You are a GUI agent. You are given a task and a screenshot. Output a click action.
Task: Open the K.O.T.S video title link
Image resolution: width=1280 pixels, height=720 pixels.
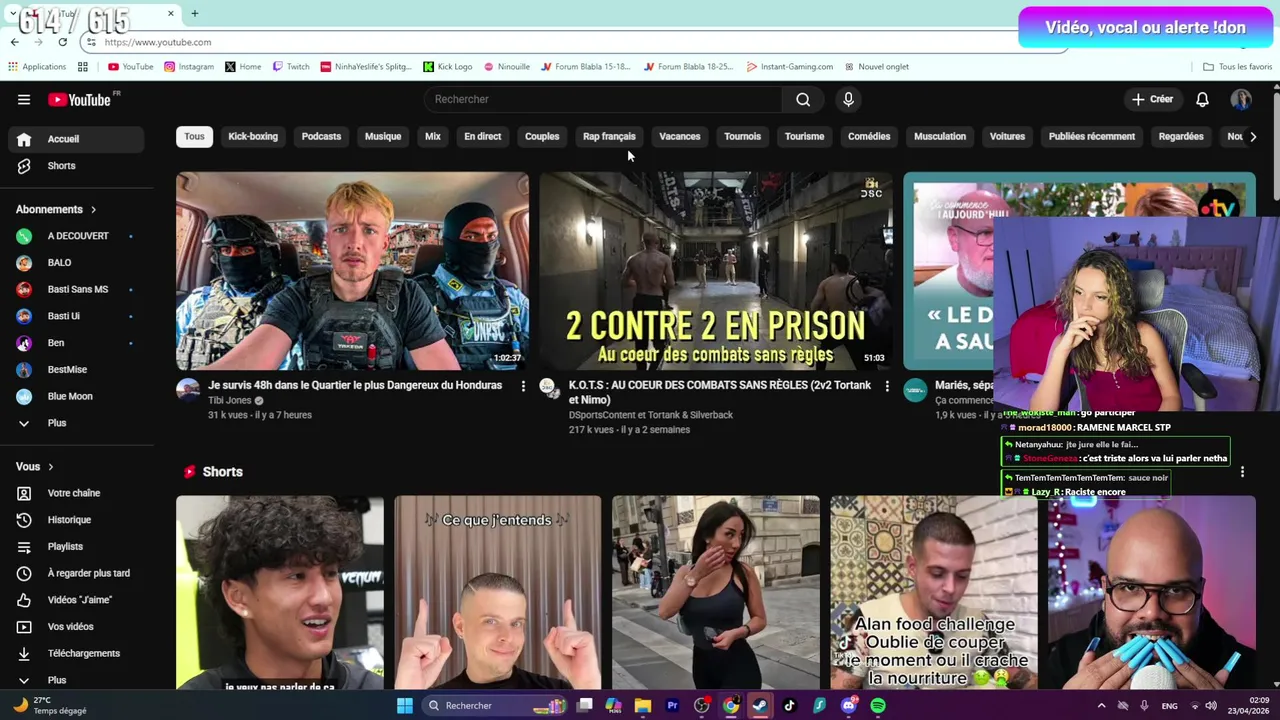coord(720,392)
